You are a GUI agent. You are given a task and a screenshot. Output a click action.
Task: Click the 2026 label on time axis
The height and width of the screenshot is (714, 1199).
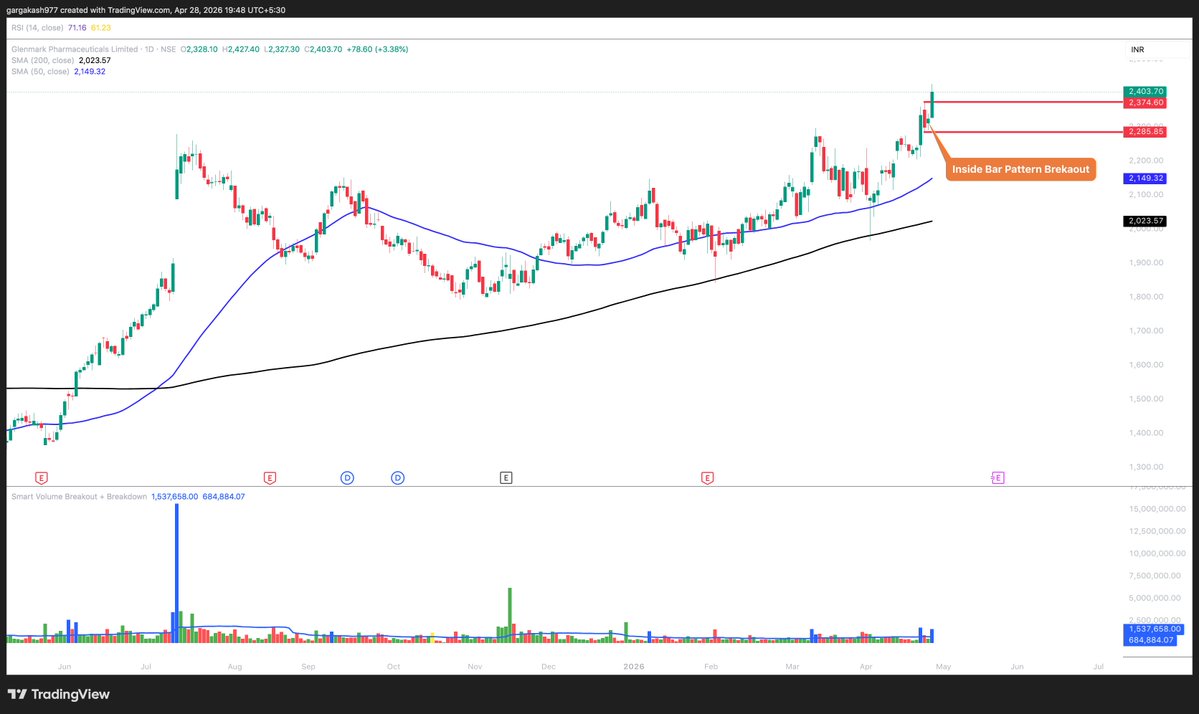(633, 667)
